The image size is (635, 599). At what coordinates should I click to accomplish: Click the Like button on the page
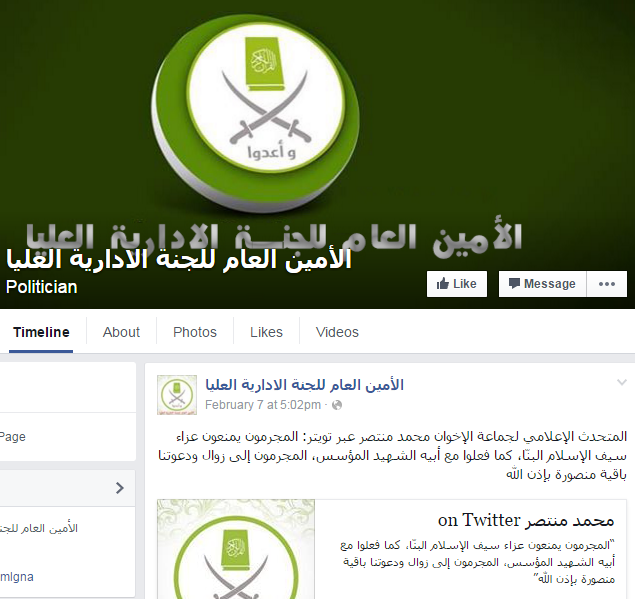[x=457, y=284]
